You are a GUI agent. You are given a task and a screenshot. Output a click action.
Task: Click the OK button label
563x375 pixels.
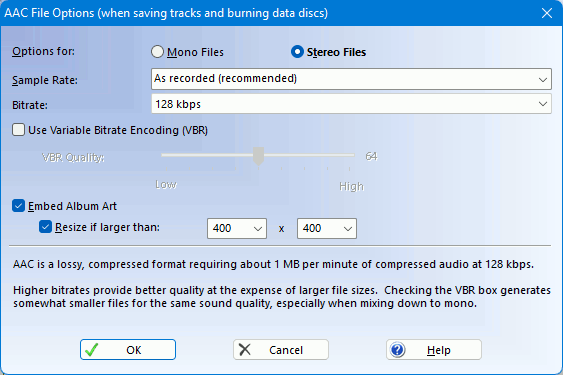(134, 350)
